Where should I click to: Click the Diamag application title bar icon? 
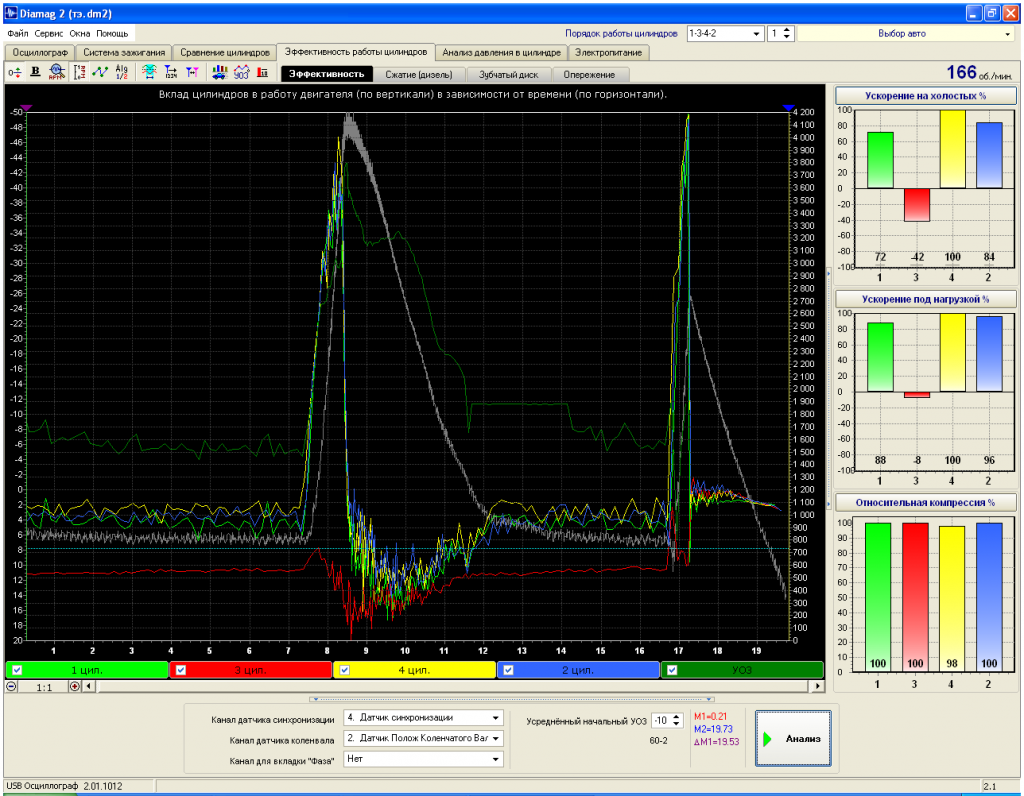pos(10,13)
